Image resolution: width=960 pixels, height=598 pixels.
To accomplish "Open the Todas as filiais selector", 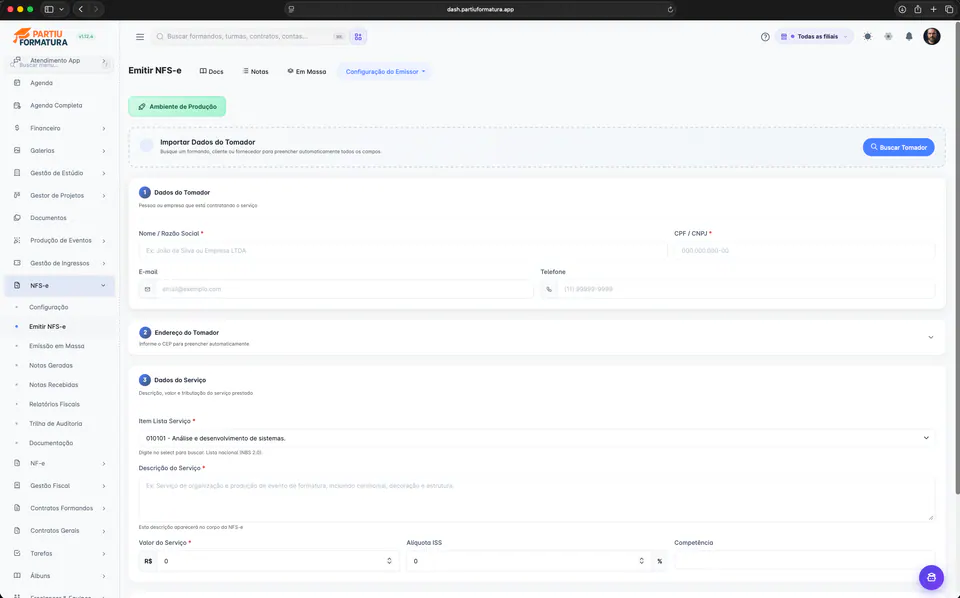I will [x=814, y=37].
